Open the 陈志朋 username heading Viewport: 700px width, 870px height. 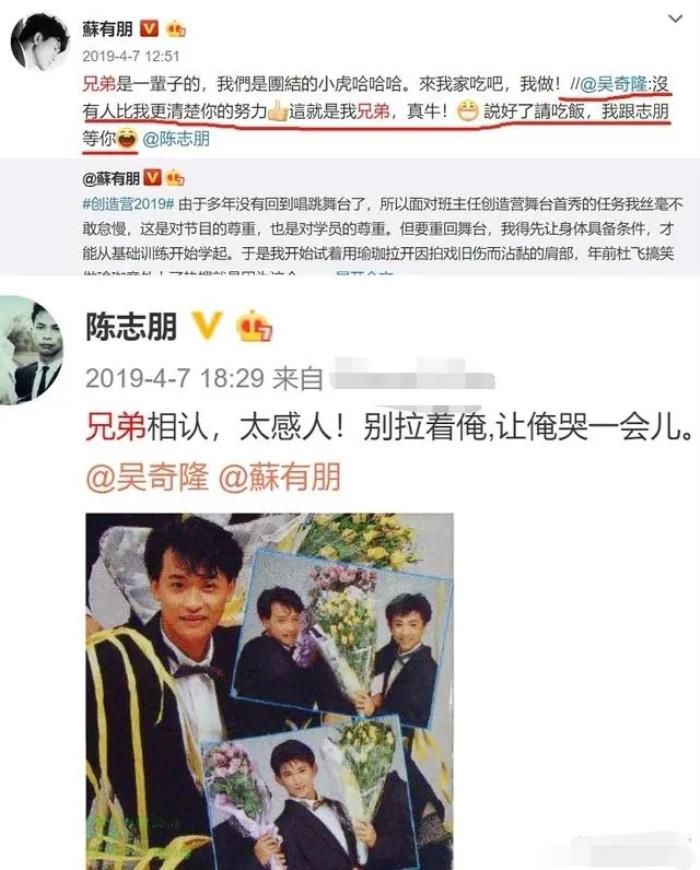click(x=131, y=326)
